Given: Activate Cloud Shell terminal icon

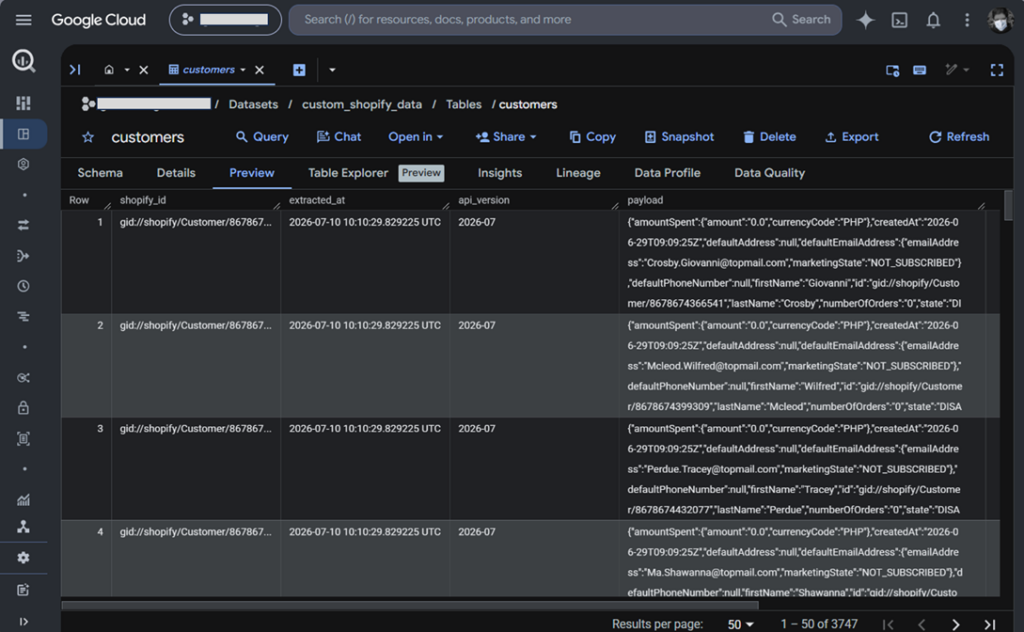Looking at the screenshot, I should (x=899, y=20).
